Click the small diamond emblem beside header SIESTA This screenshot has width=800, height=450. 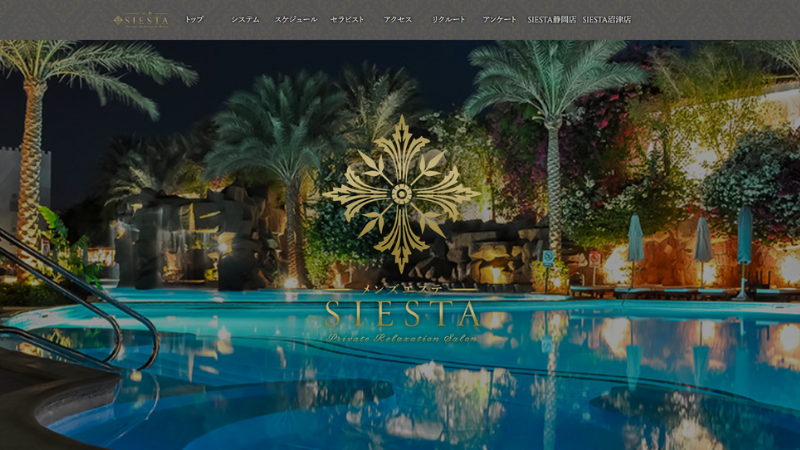point(118,20)
